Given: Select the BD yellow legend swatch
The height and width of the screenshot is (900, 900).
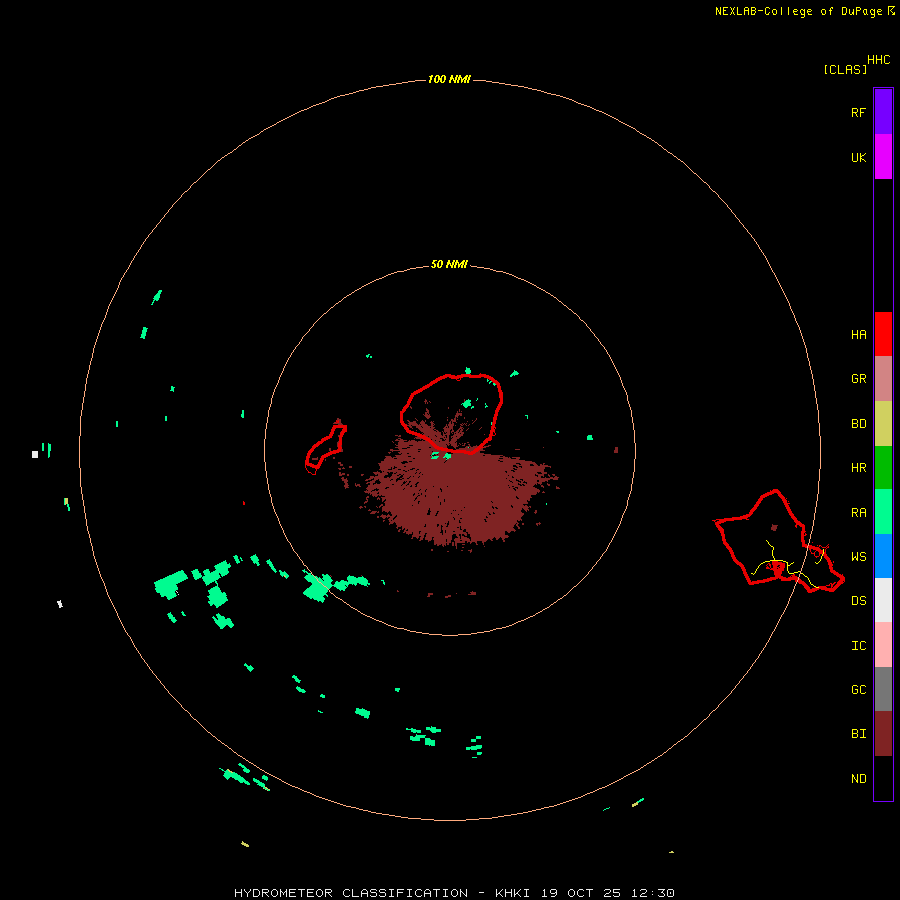Looking at the screenshot, I should coord(883,424).
